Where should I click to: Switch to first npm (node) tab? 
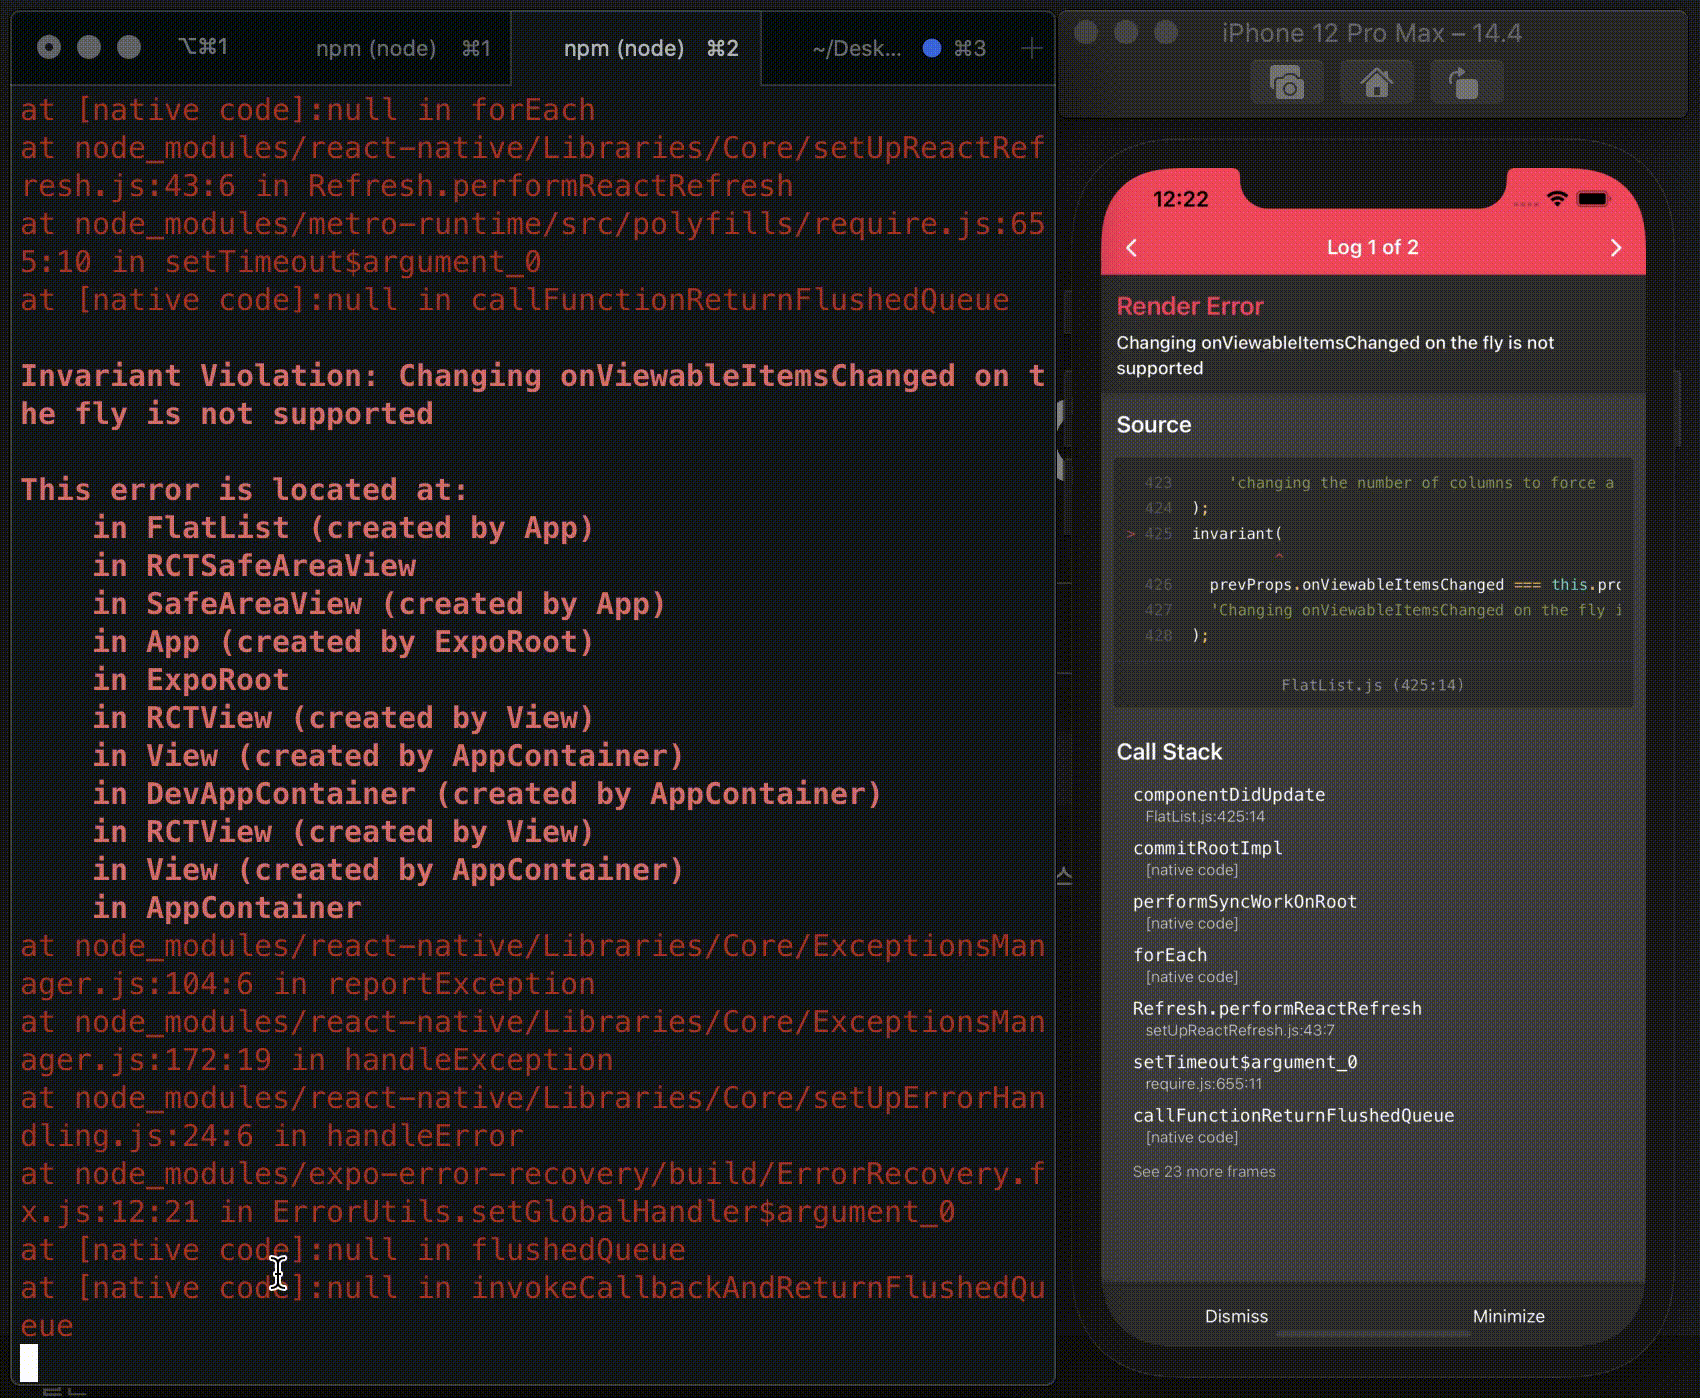(403, 48)
